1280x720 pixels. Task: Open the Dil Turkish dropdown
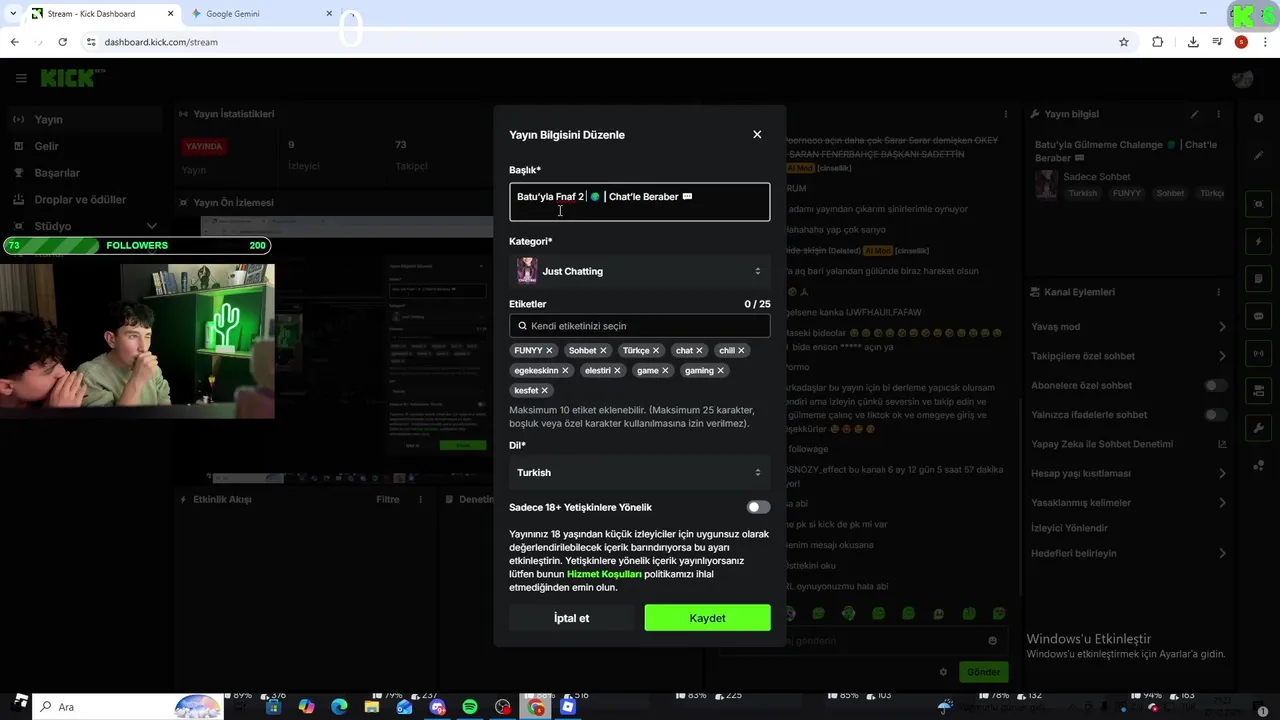(x=639, y=472)
